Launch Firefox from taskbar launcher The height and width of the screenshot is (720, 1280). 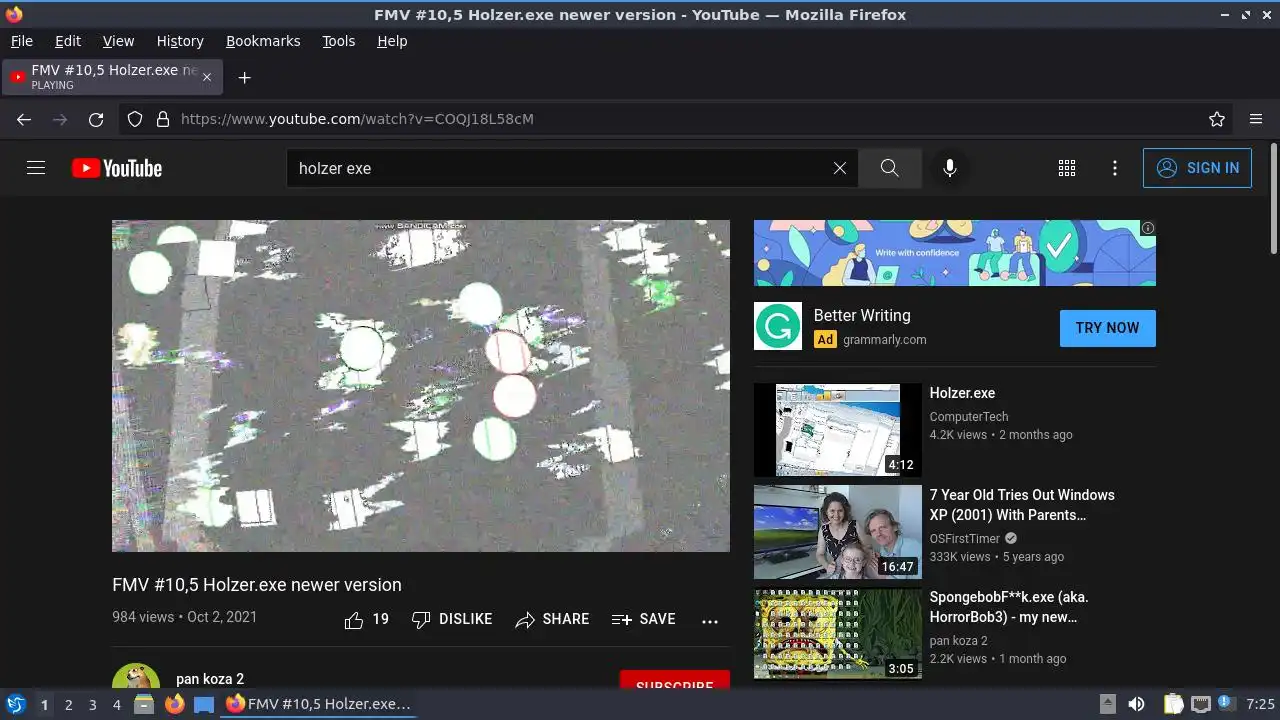click(174, 704)
